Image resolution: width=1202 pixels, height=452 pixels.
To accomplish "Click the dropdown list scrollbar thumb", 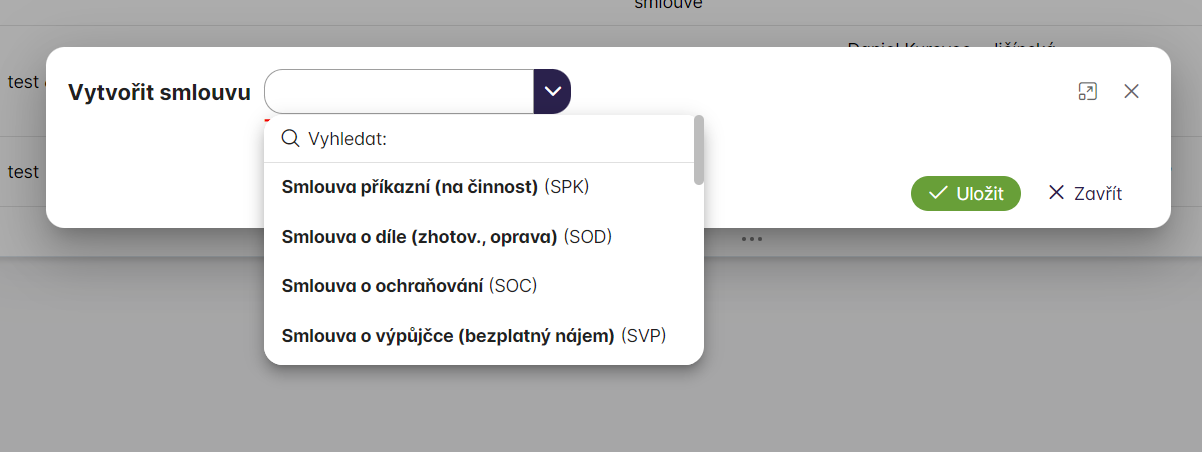I will coord(699,150).
